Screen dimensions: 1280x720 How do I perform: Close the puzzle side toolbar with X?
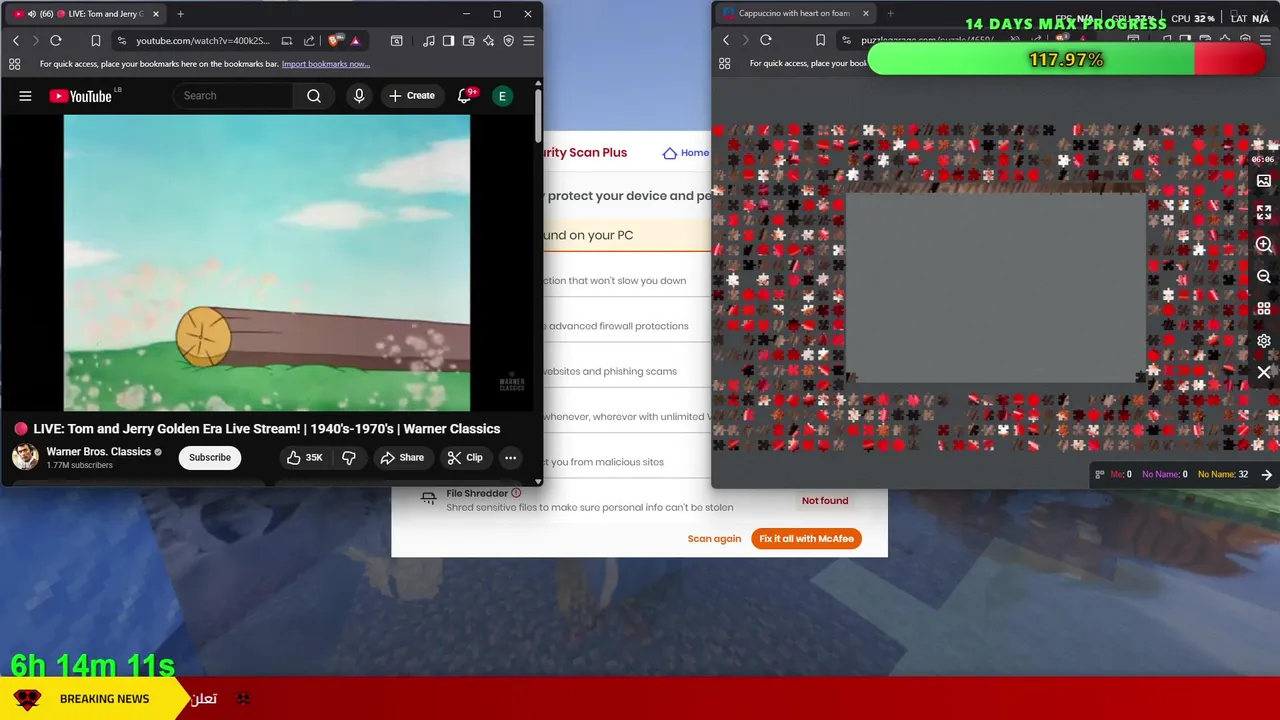click(1264, 373)
